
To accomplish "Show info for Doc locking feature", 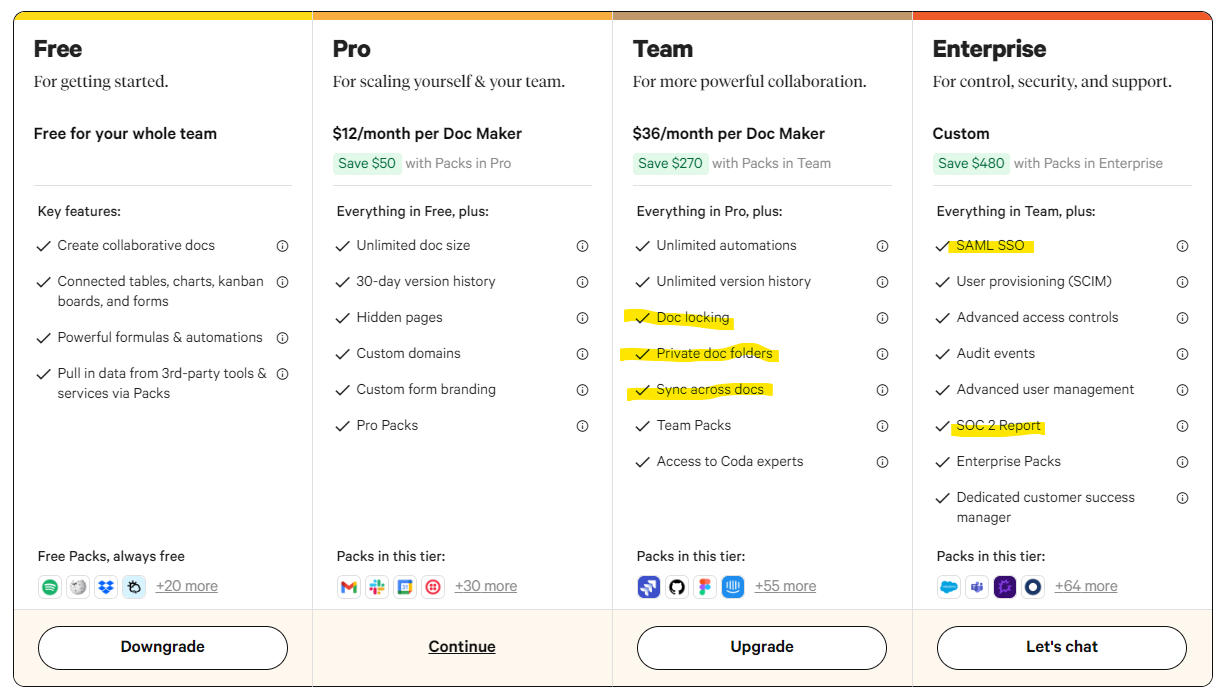I will (882, 318).
